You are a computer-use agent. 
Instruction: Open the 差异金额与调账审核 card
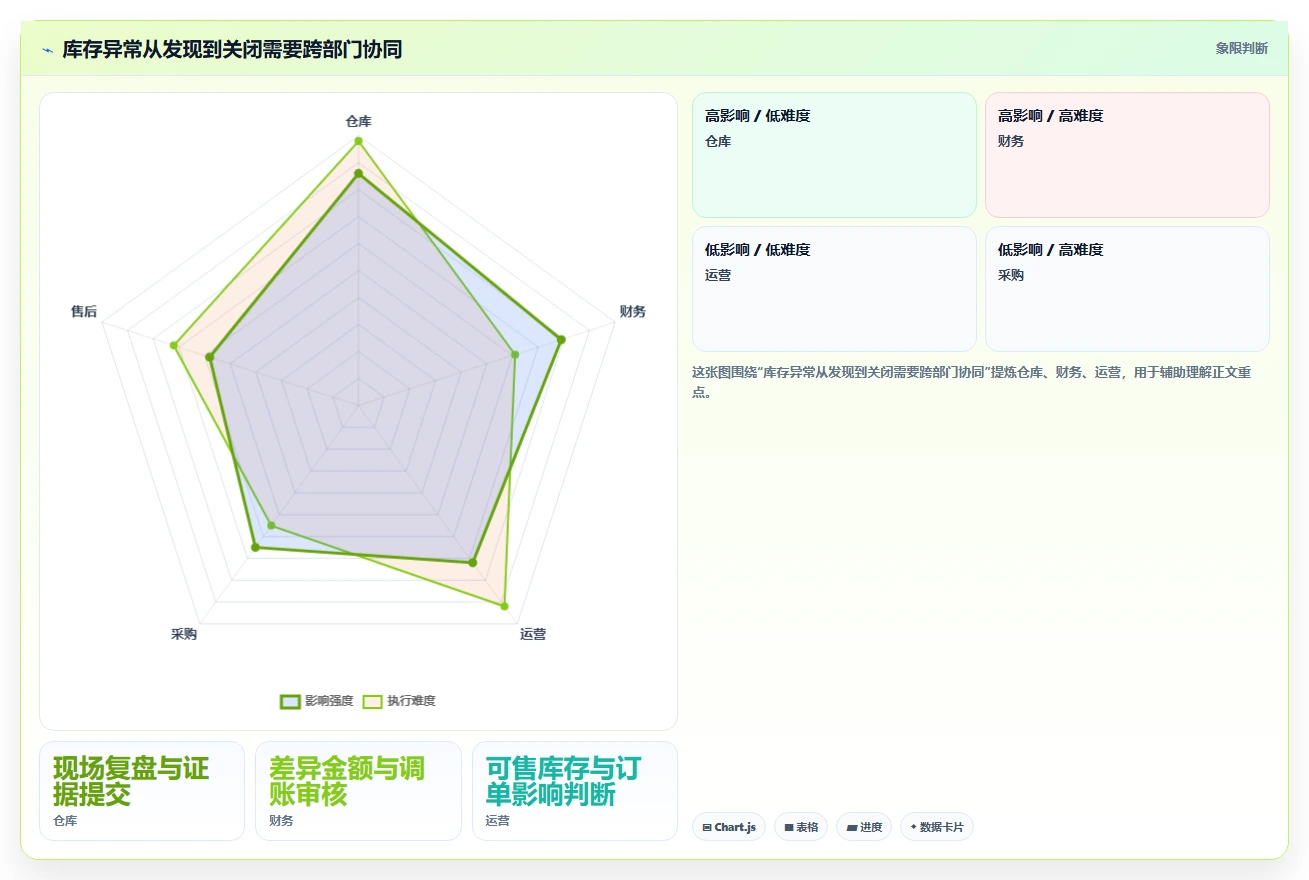(x=358, y=791)
